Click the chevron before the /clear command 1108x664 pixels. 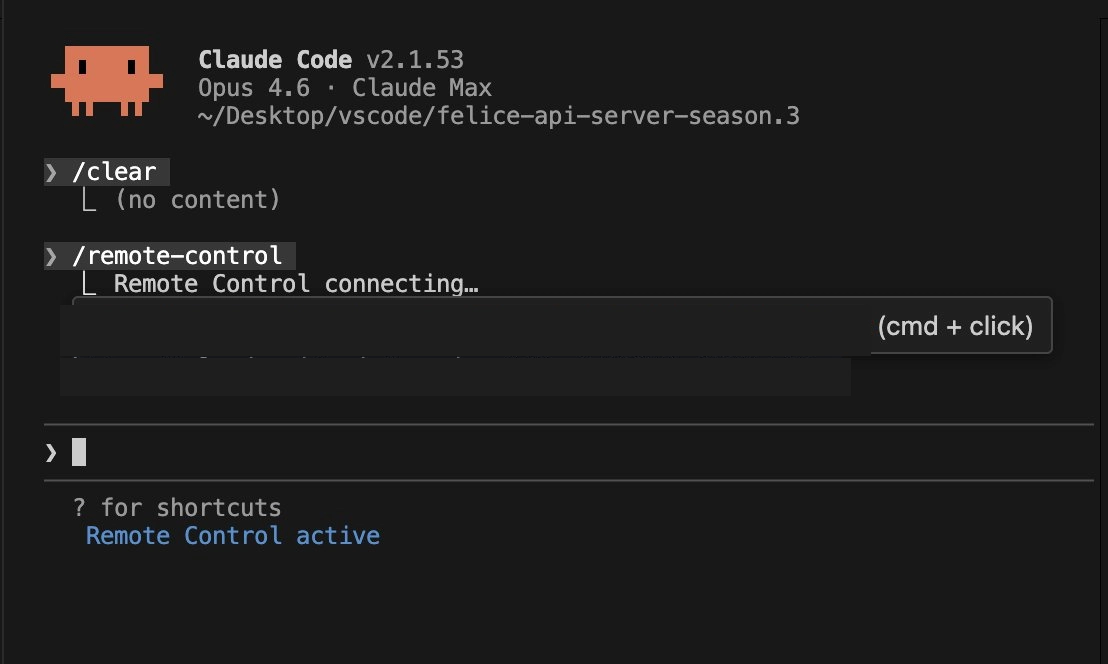[x=51, y=172]
